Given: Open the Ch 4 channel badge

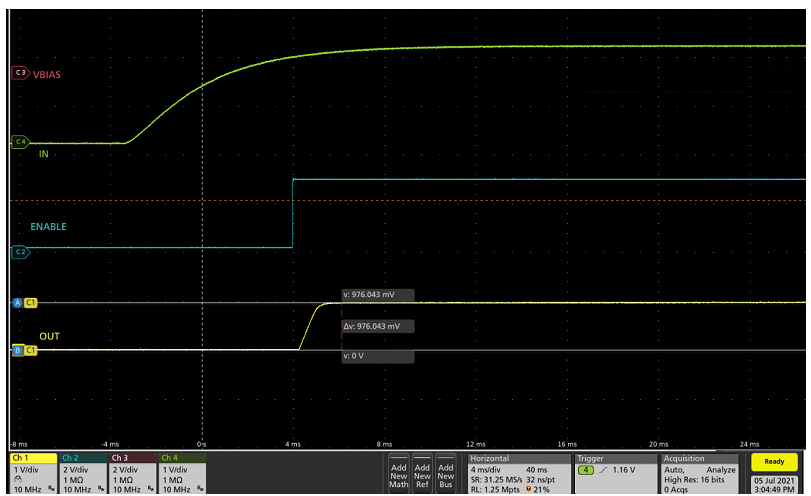Looking at the screenshot, I should coord(182,473).
